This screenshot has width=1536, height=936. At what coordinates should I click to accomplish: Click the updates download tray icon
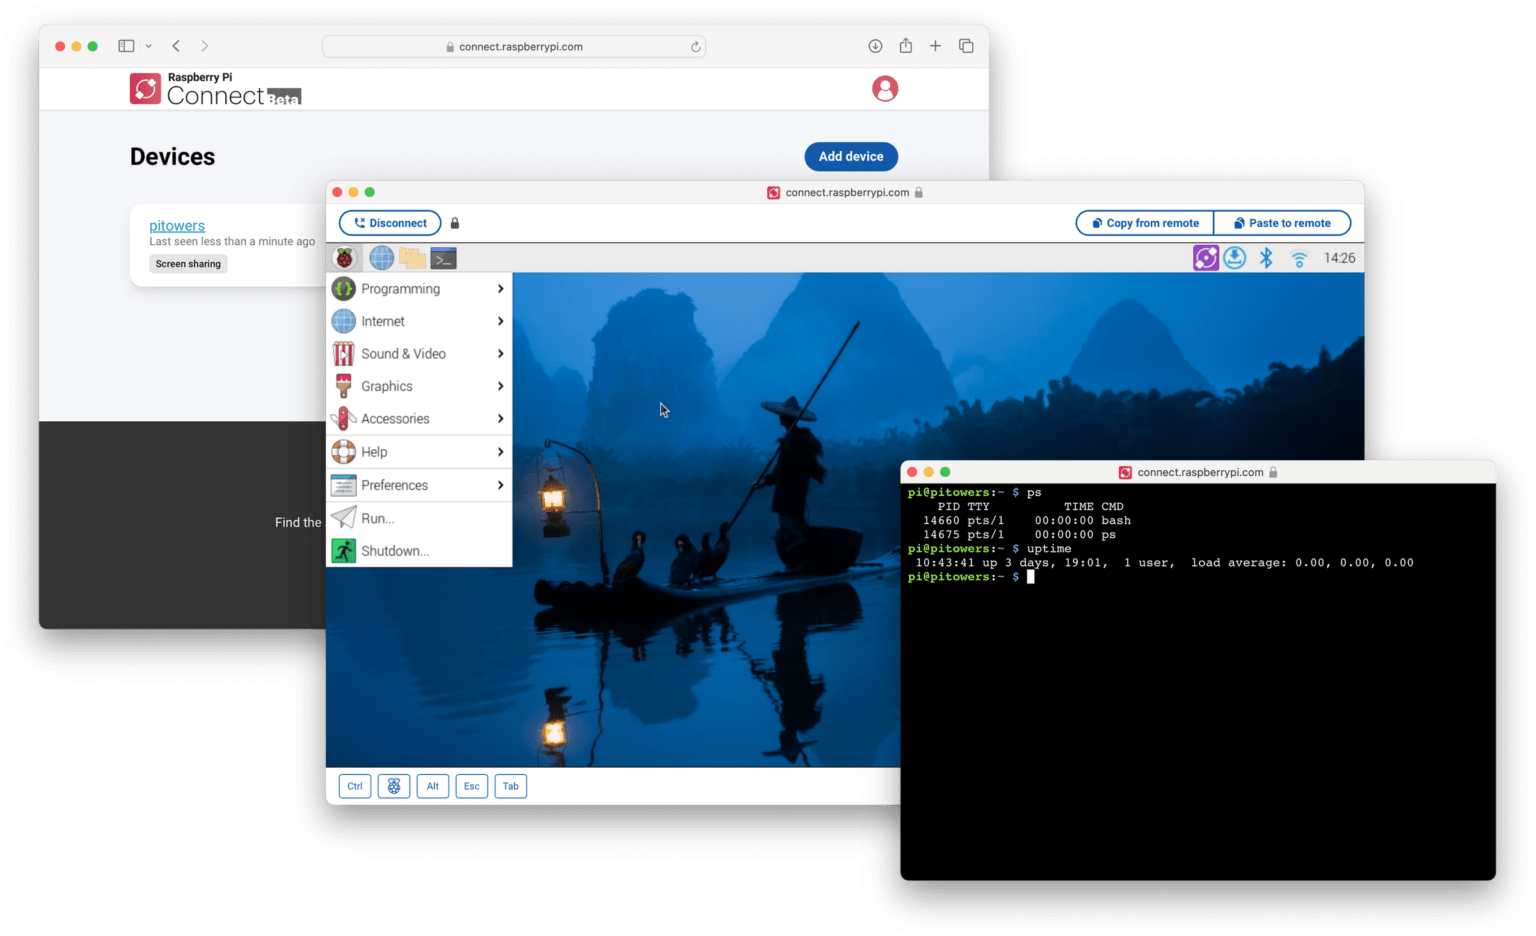(1235, 258)
